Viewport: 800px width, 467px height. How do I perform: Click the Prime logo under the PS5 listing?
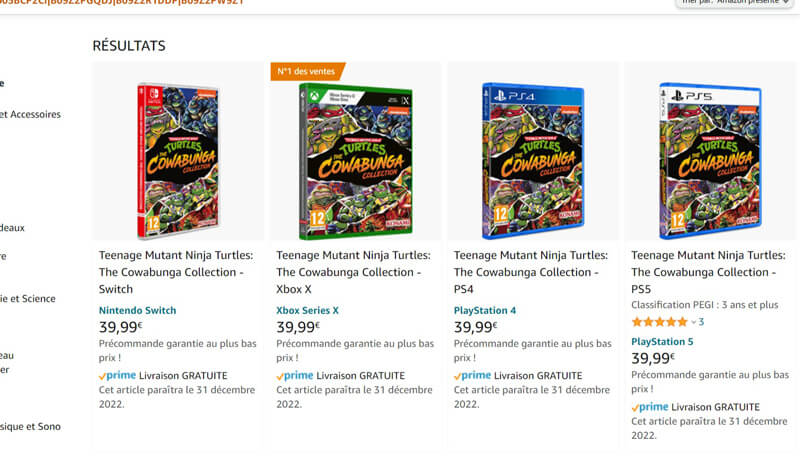(650, 407)
